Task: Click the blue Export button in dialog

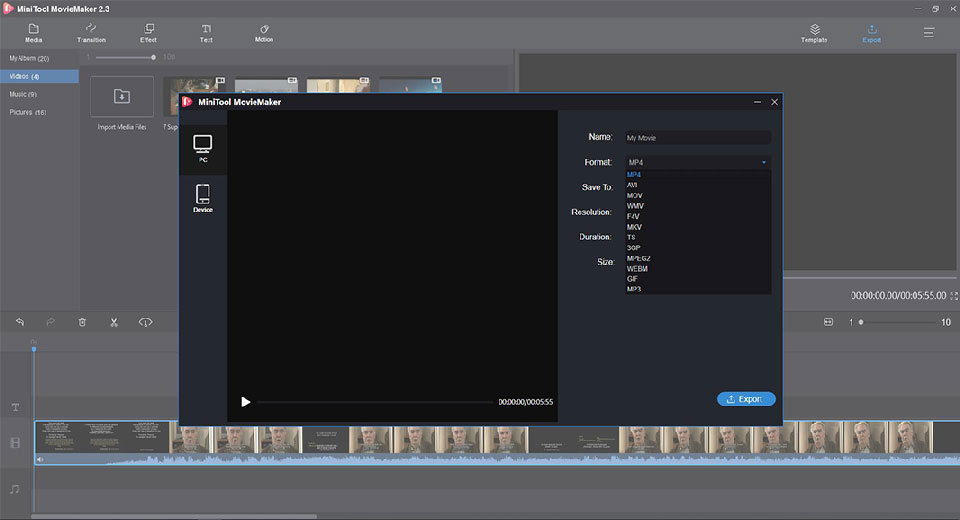Action: [x=746, y=399]
